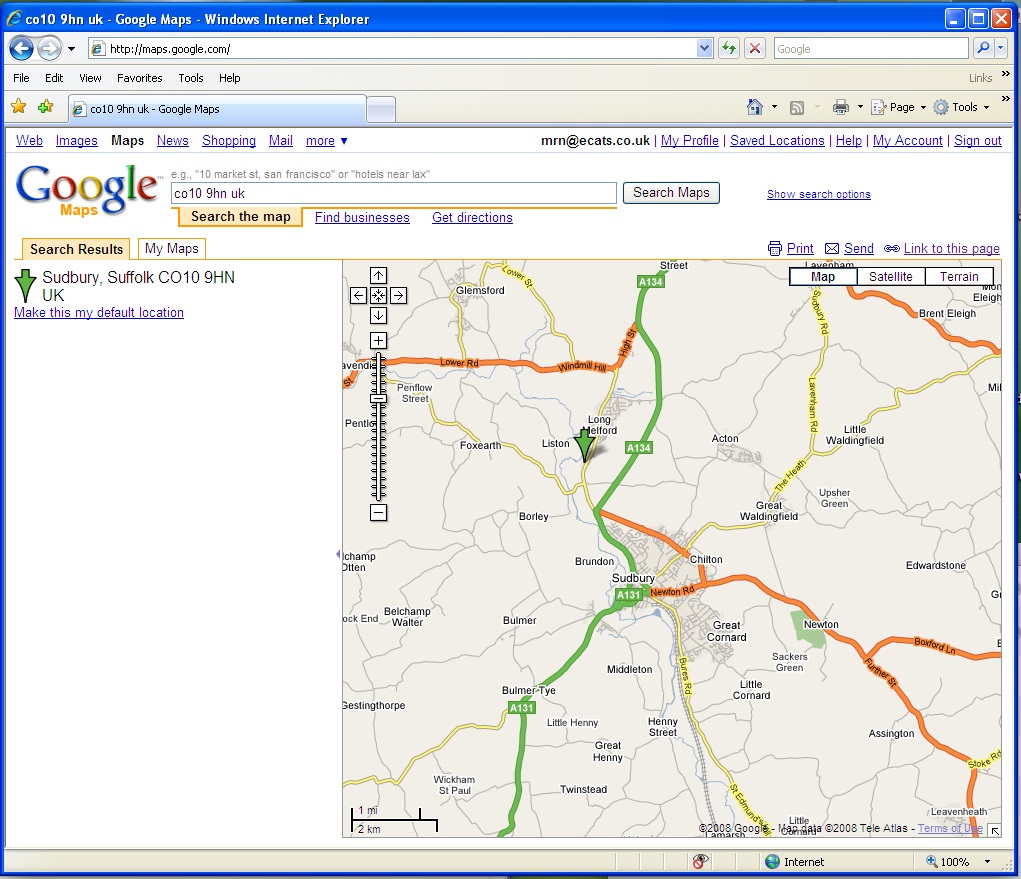Screen dimensions: 1021x879
Task: Switch to the My Maps tab
Action: [171, 248]
